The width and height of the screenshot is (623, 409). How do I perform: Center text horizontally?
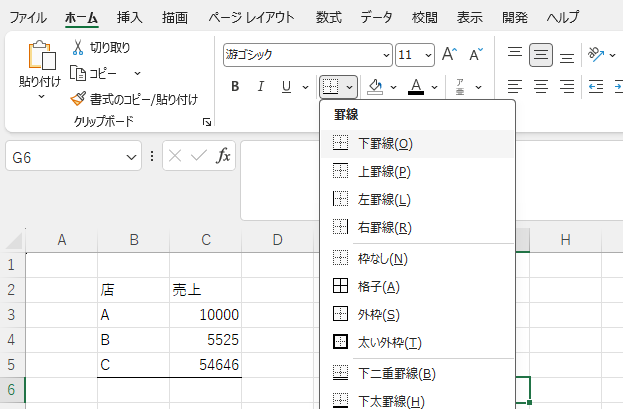click(541, 86)
